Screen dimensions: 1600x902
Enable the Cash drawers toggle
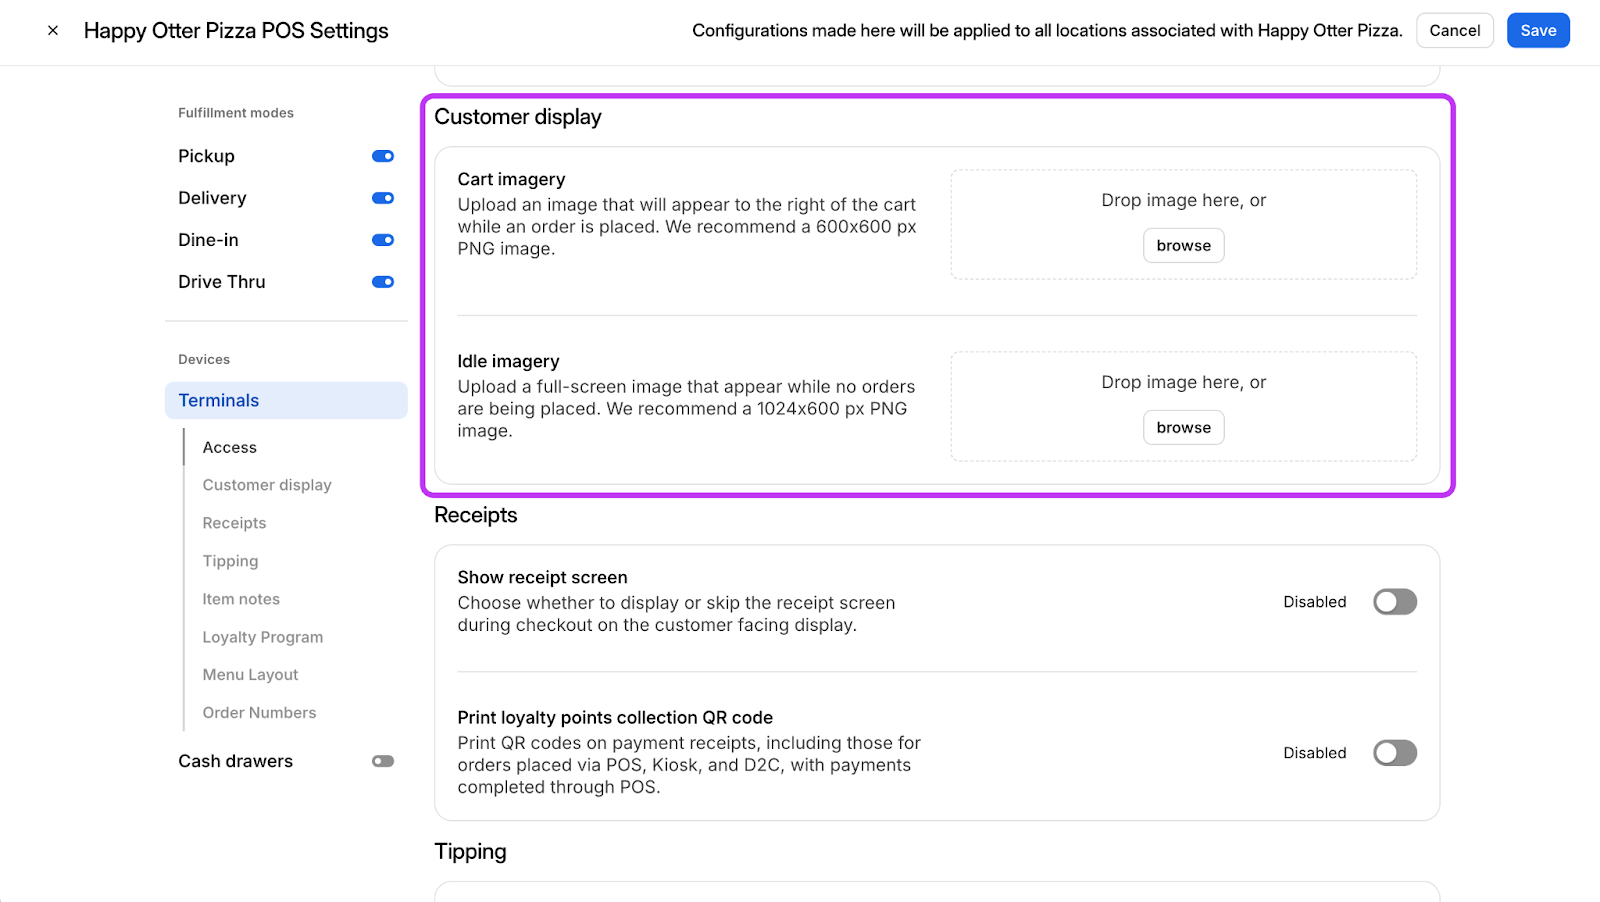(383, 761)
